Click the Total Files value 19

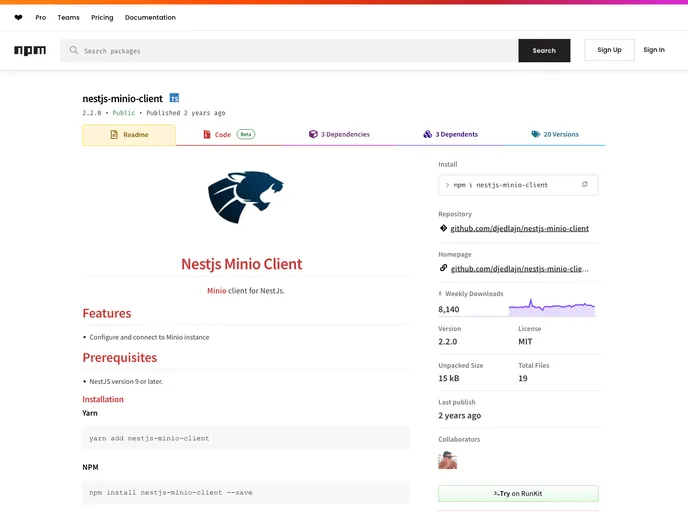[x=523, y=378]
